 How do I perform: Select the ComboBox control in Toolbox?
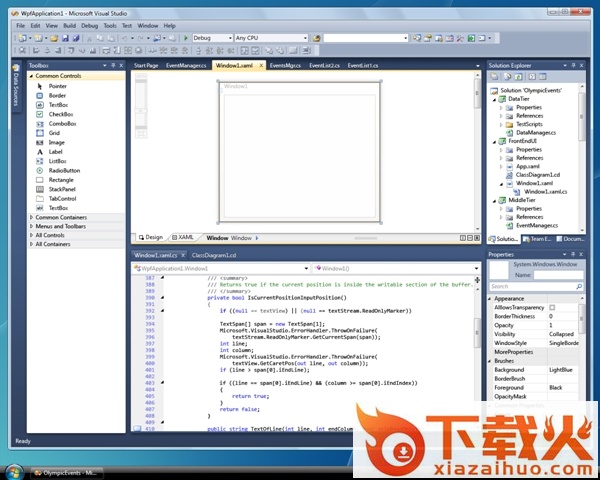point(62,123)
